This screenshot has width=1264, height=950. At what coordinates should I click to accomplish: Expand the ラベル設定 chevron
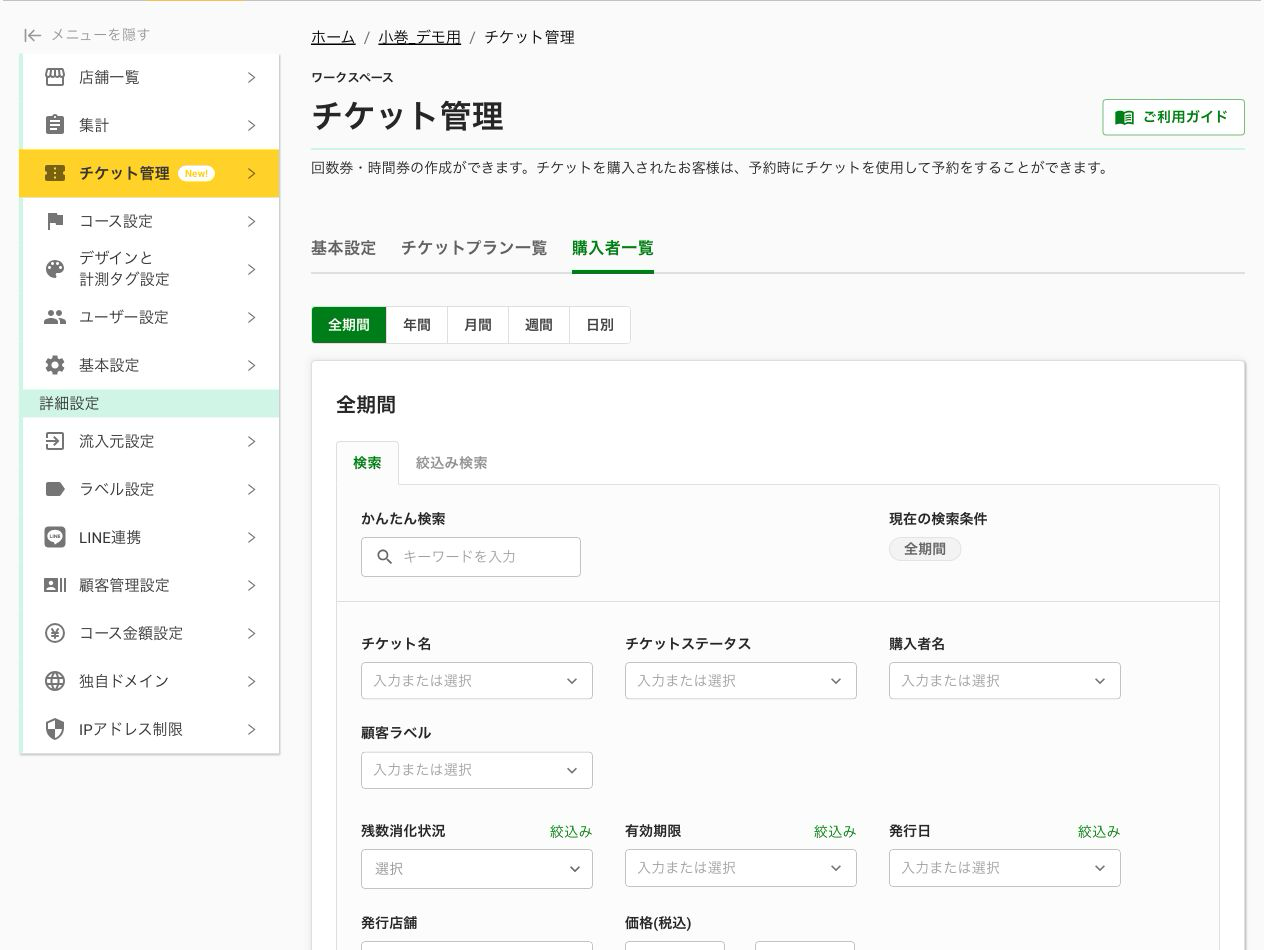click(251, 489)
